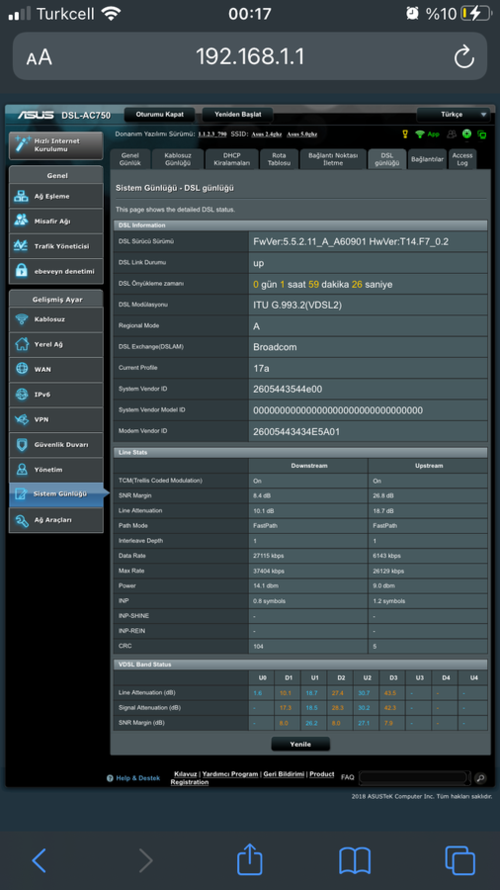Open Yönetim administration page
This screenshot has width=500, height=890.
[x=56, y=469]
